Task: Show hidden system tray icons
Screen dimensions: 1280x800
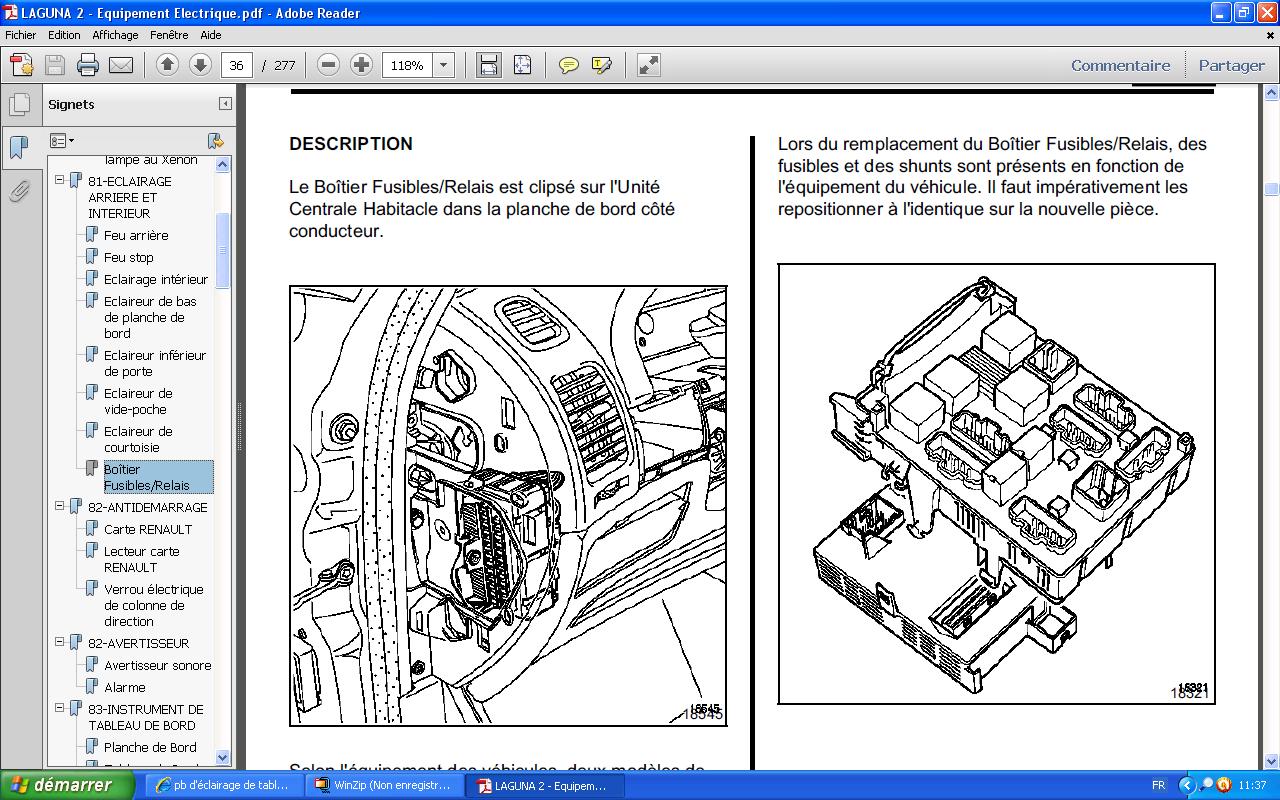Action: coord(1187,785)
